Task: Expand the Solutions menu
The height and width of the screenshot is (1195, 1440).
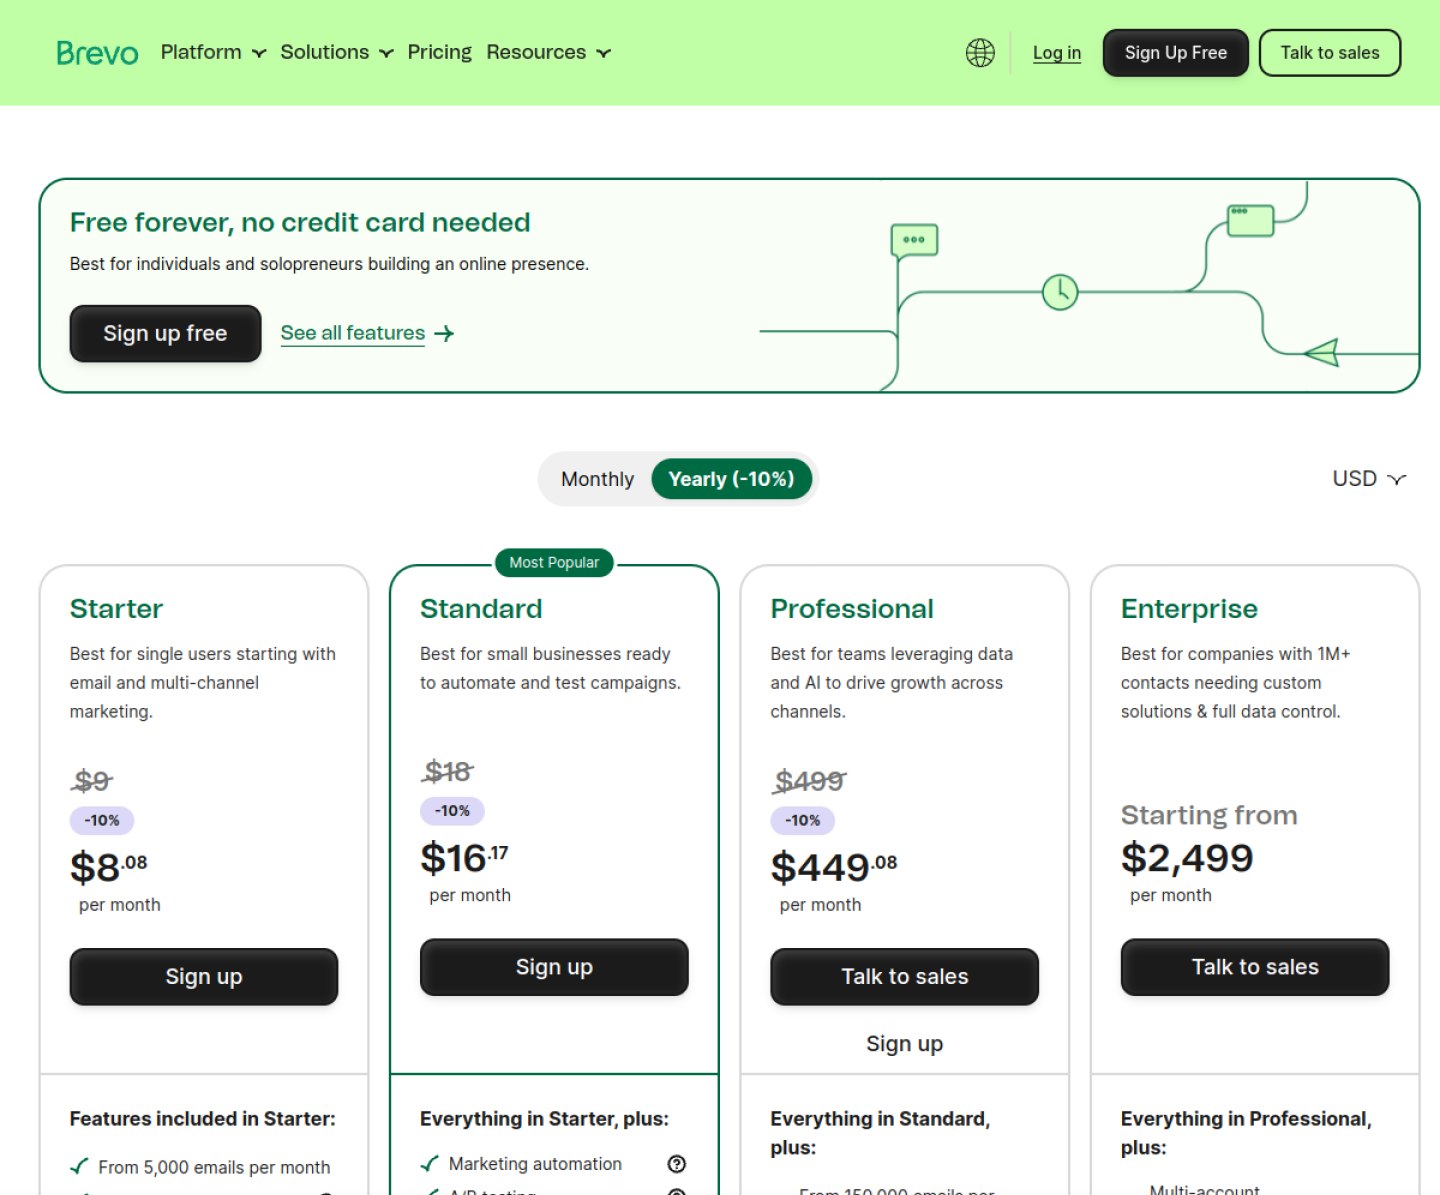Action: coord(336,52)
